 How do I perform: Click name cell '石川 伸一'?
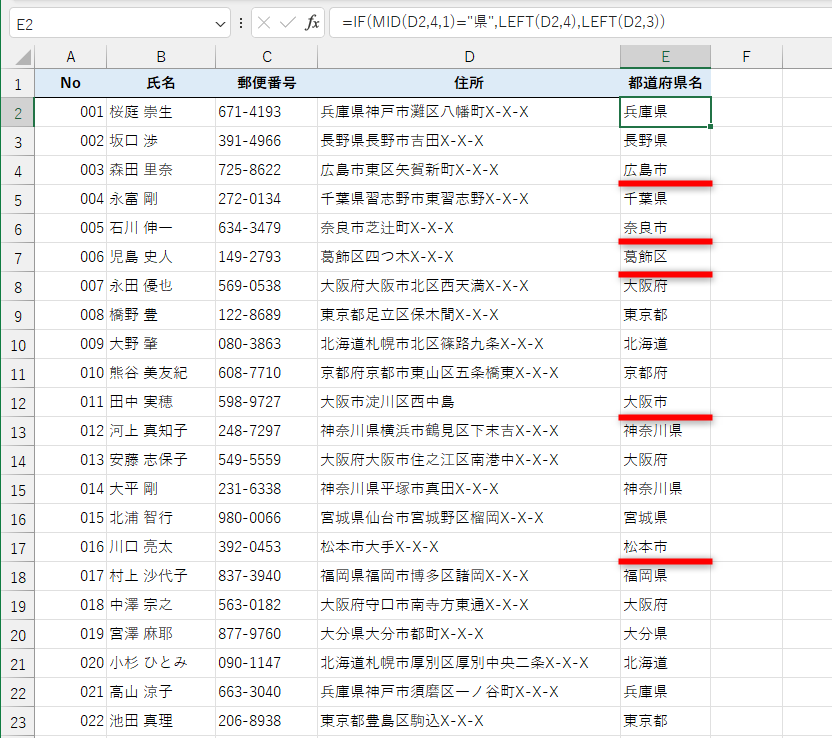(161, 228)
